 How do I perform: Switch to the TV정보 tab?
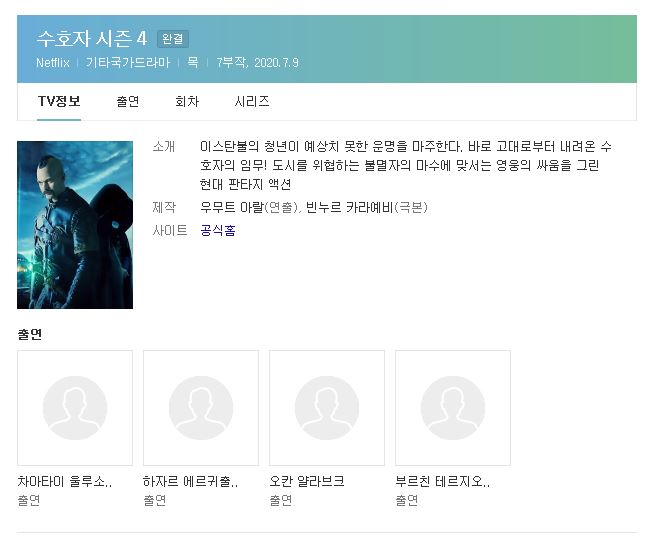coord(59,101)
